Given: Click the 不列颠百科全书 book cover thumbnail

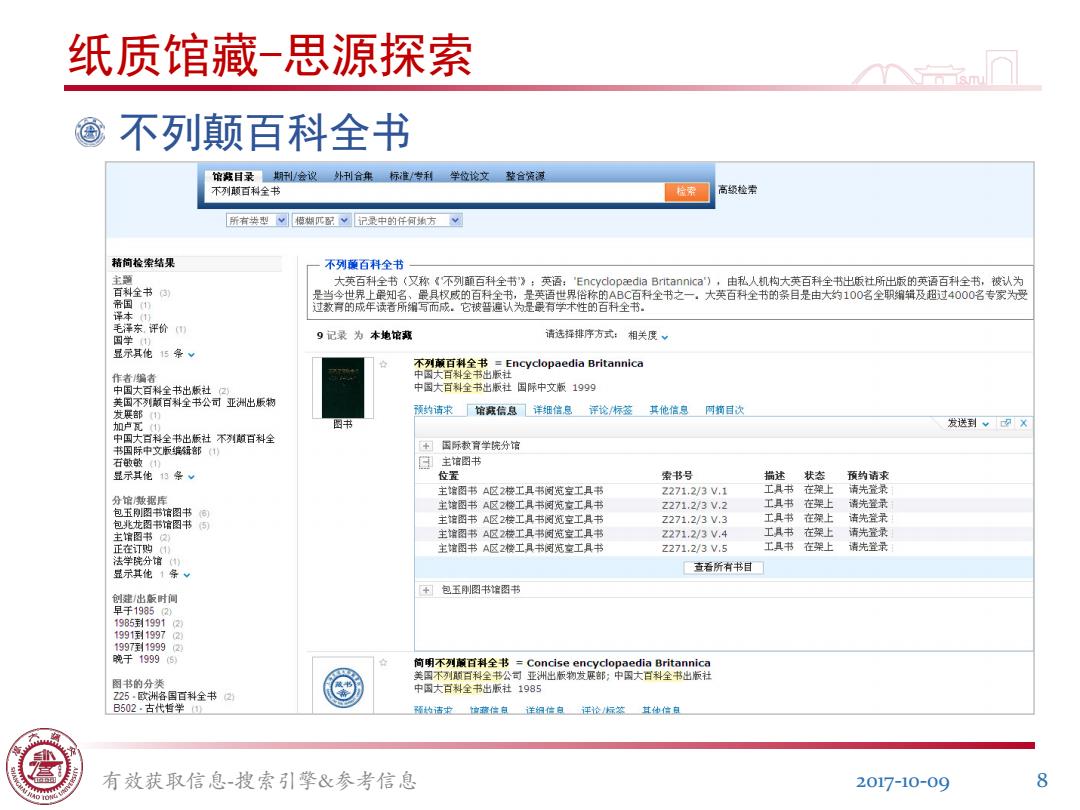Looking at the screenshot, I should click(x=343, y=388).
